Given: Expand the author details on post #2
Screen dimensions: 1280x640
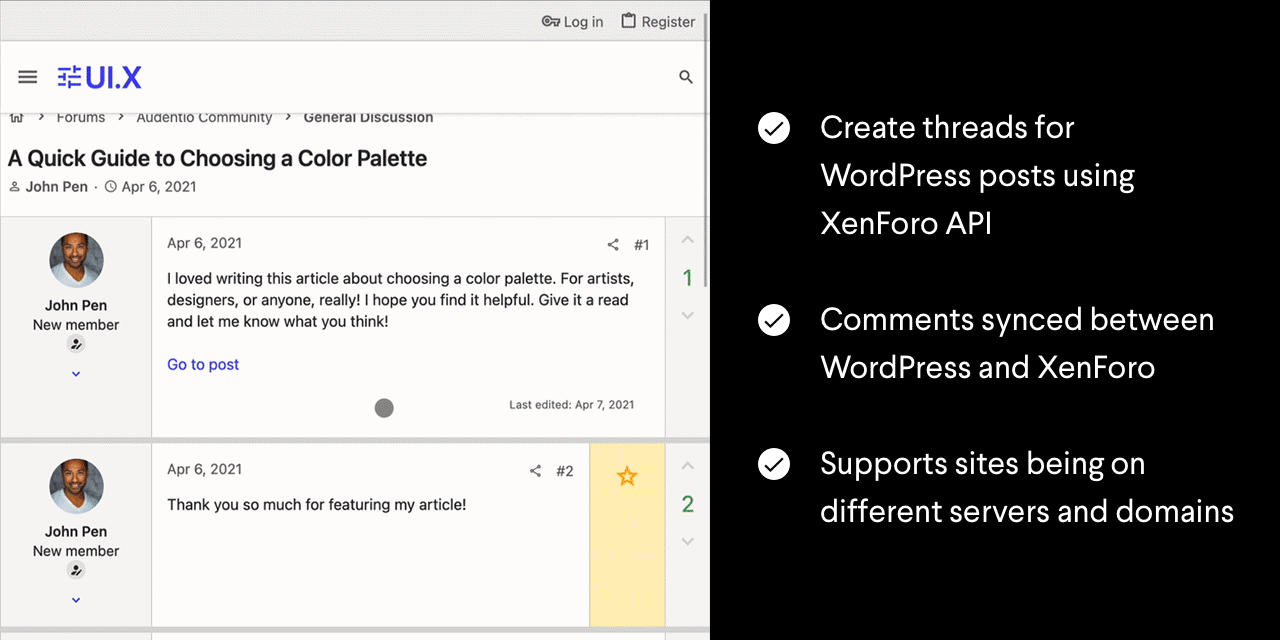Looking at the screenshot, I should pos(76,599).
